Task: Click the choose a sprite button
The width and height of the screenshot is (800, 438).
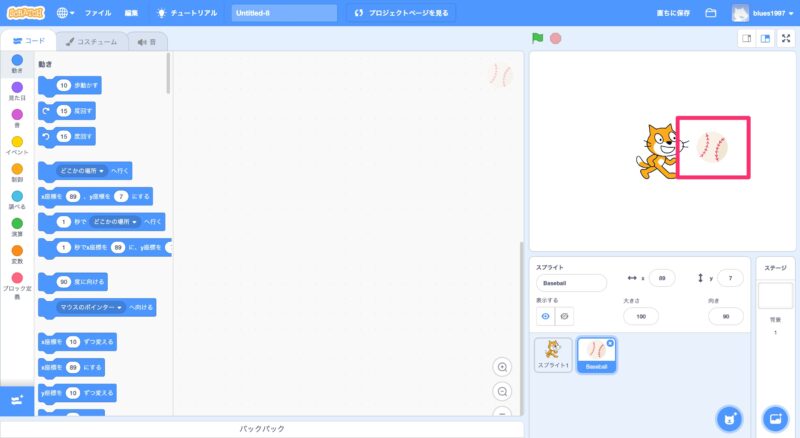Action: pyautogui.click(x=730, y=417)
